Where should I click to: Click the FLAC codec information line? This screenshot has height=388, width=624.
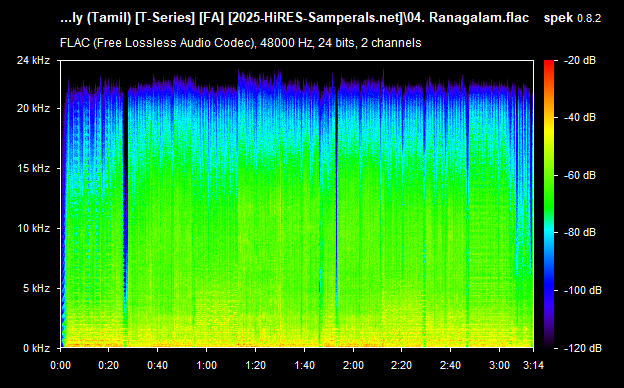(241, 43)
